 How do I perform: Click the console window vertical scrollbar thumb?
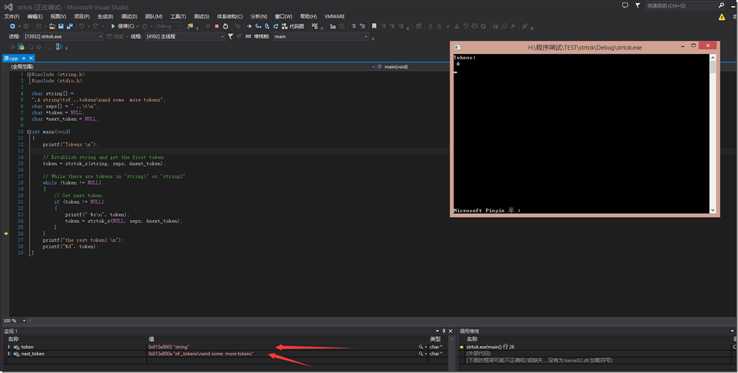coord(713,67)
